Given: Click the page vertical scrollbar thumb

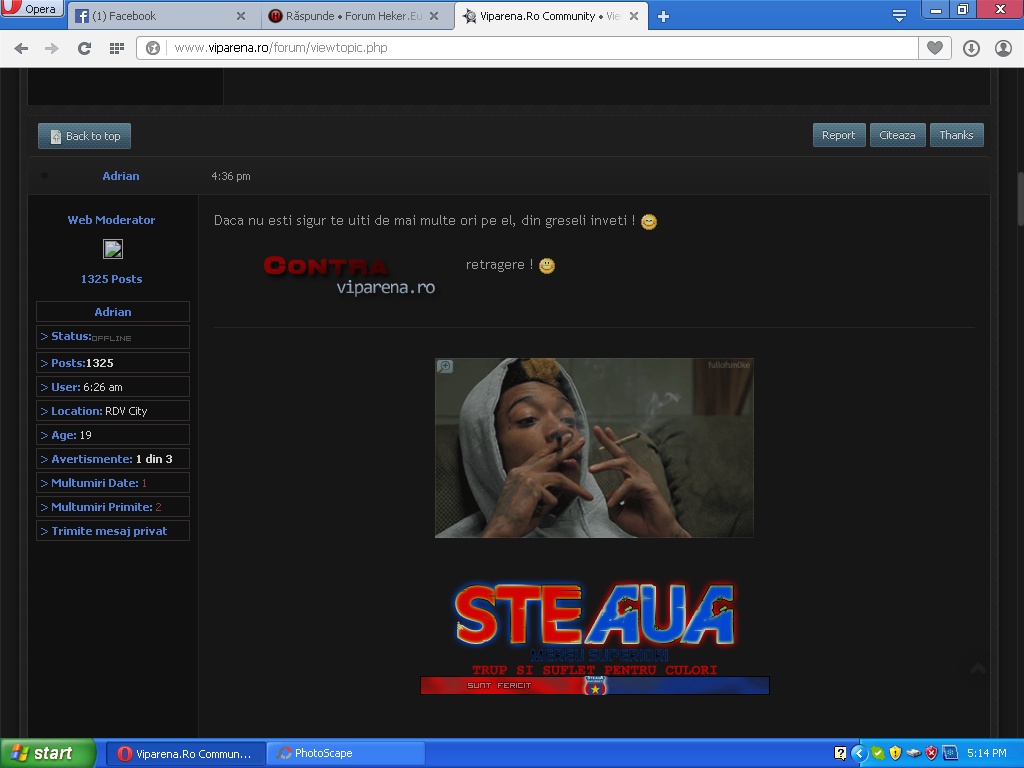Looking at the screenshot, I should 1019,199.
